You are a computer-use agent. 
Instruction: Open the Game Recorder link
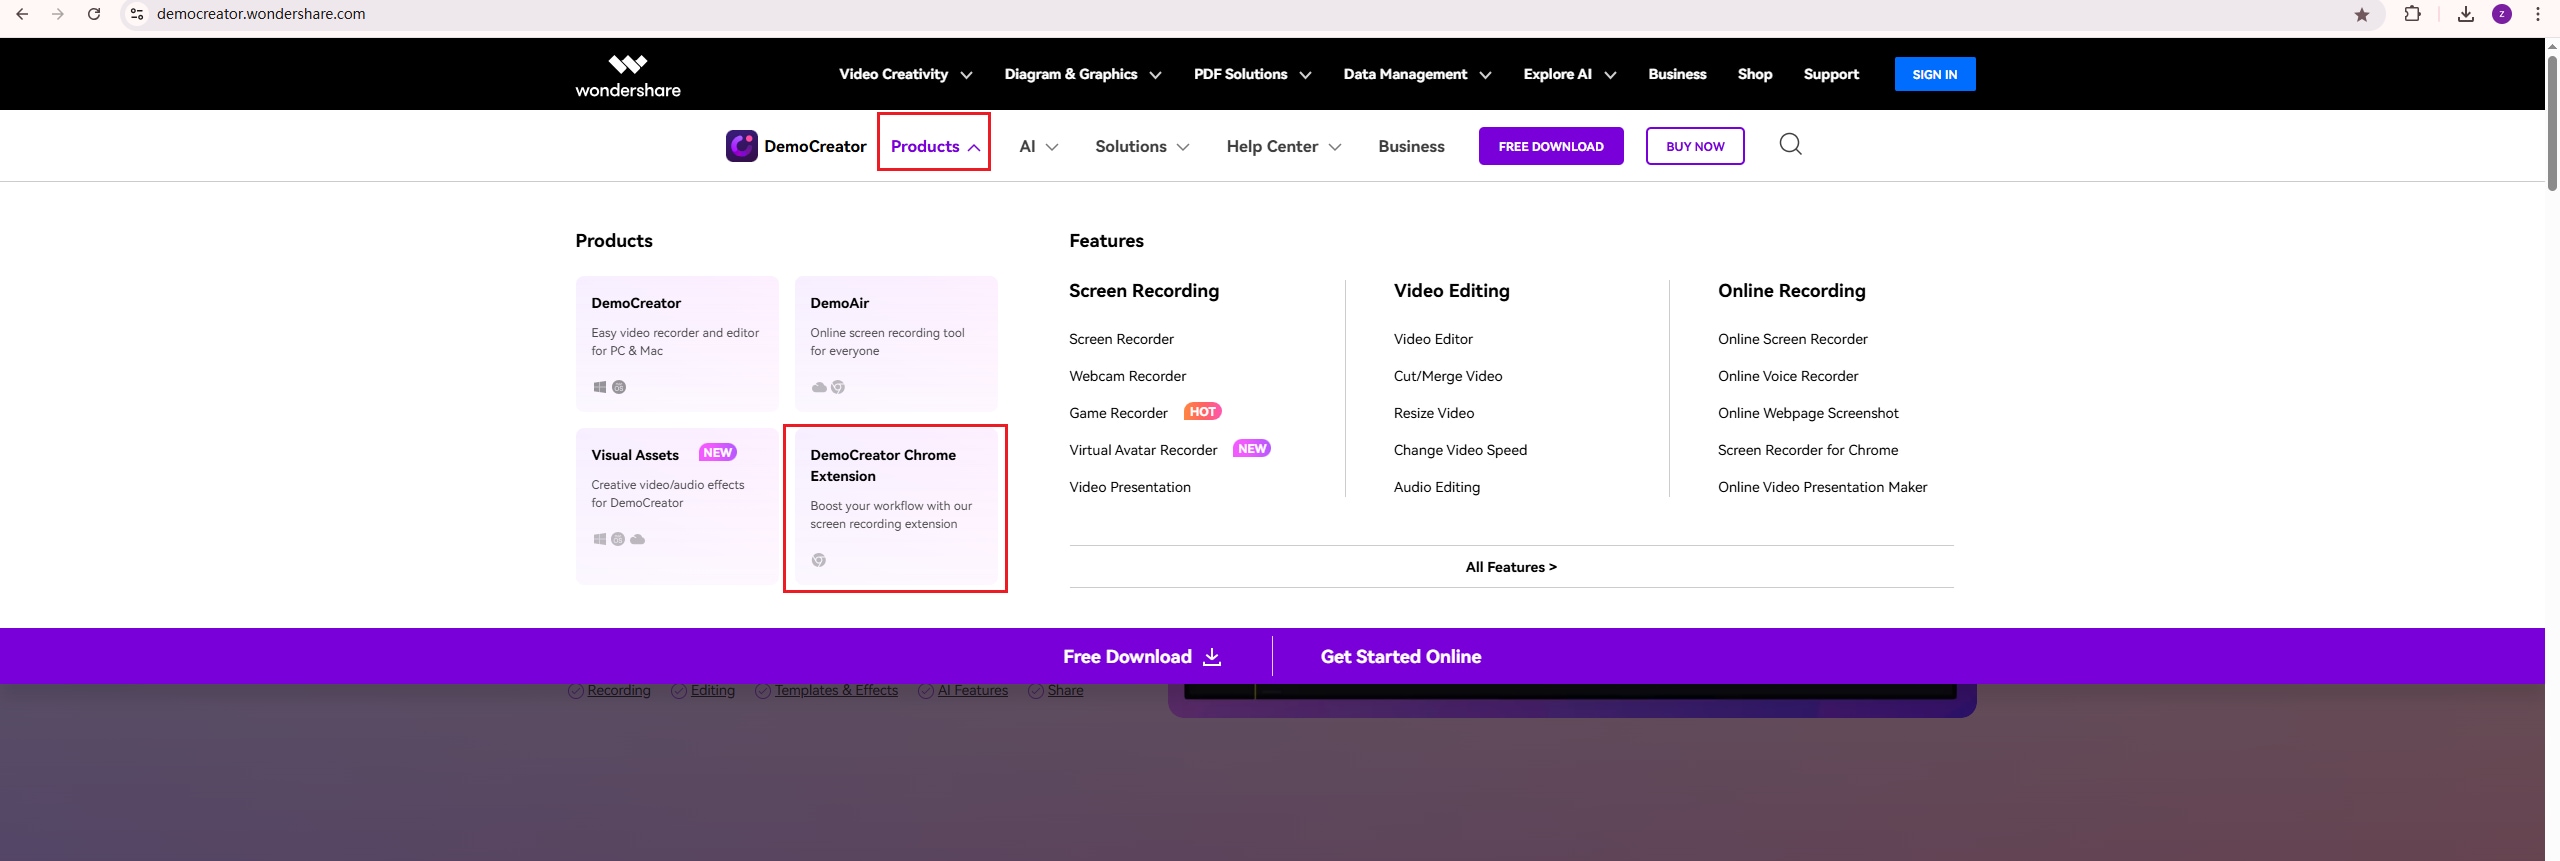1118,413
